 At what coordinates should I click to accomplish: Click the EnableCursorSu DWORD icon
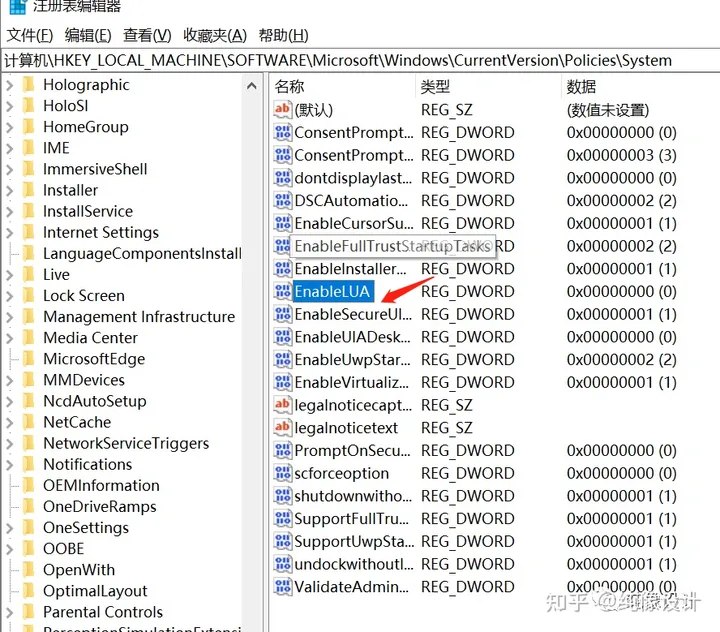282,223
